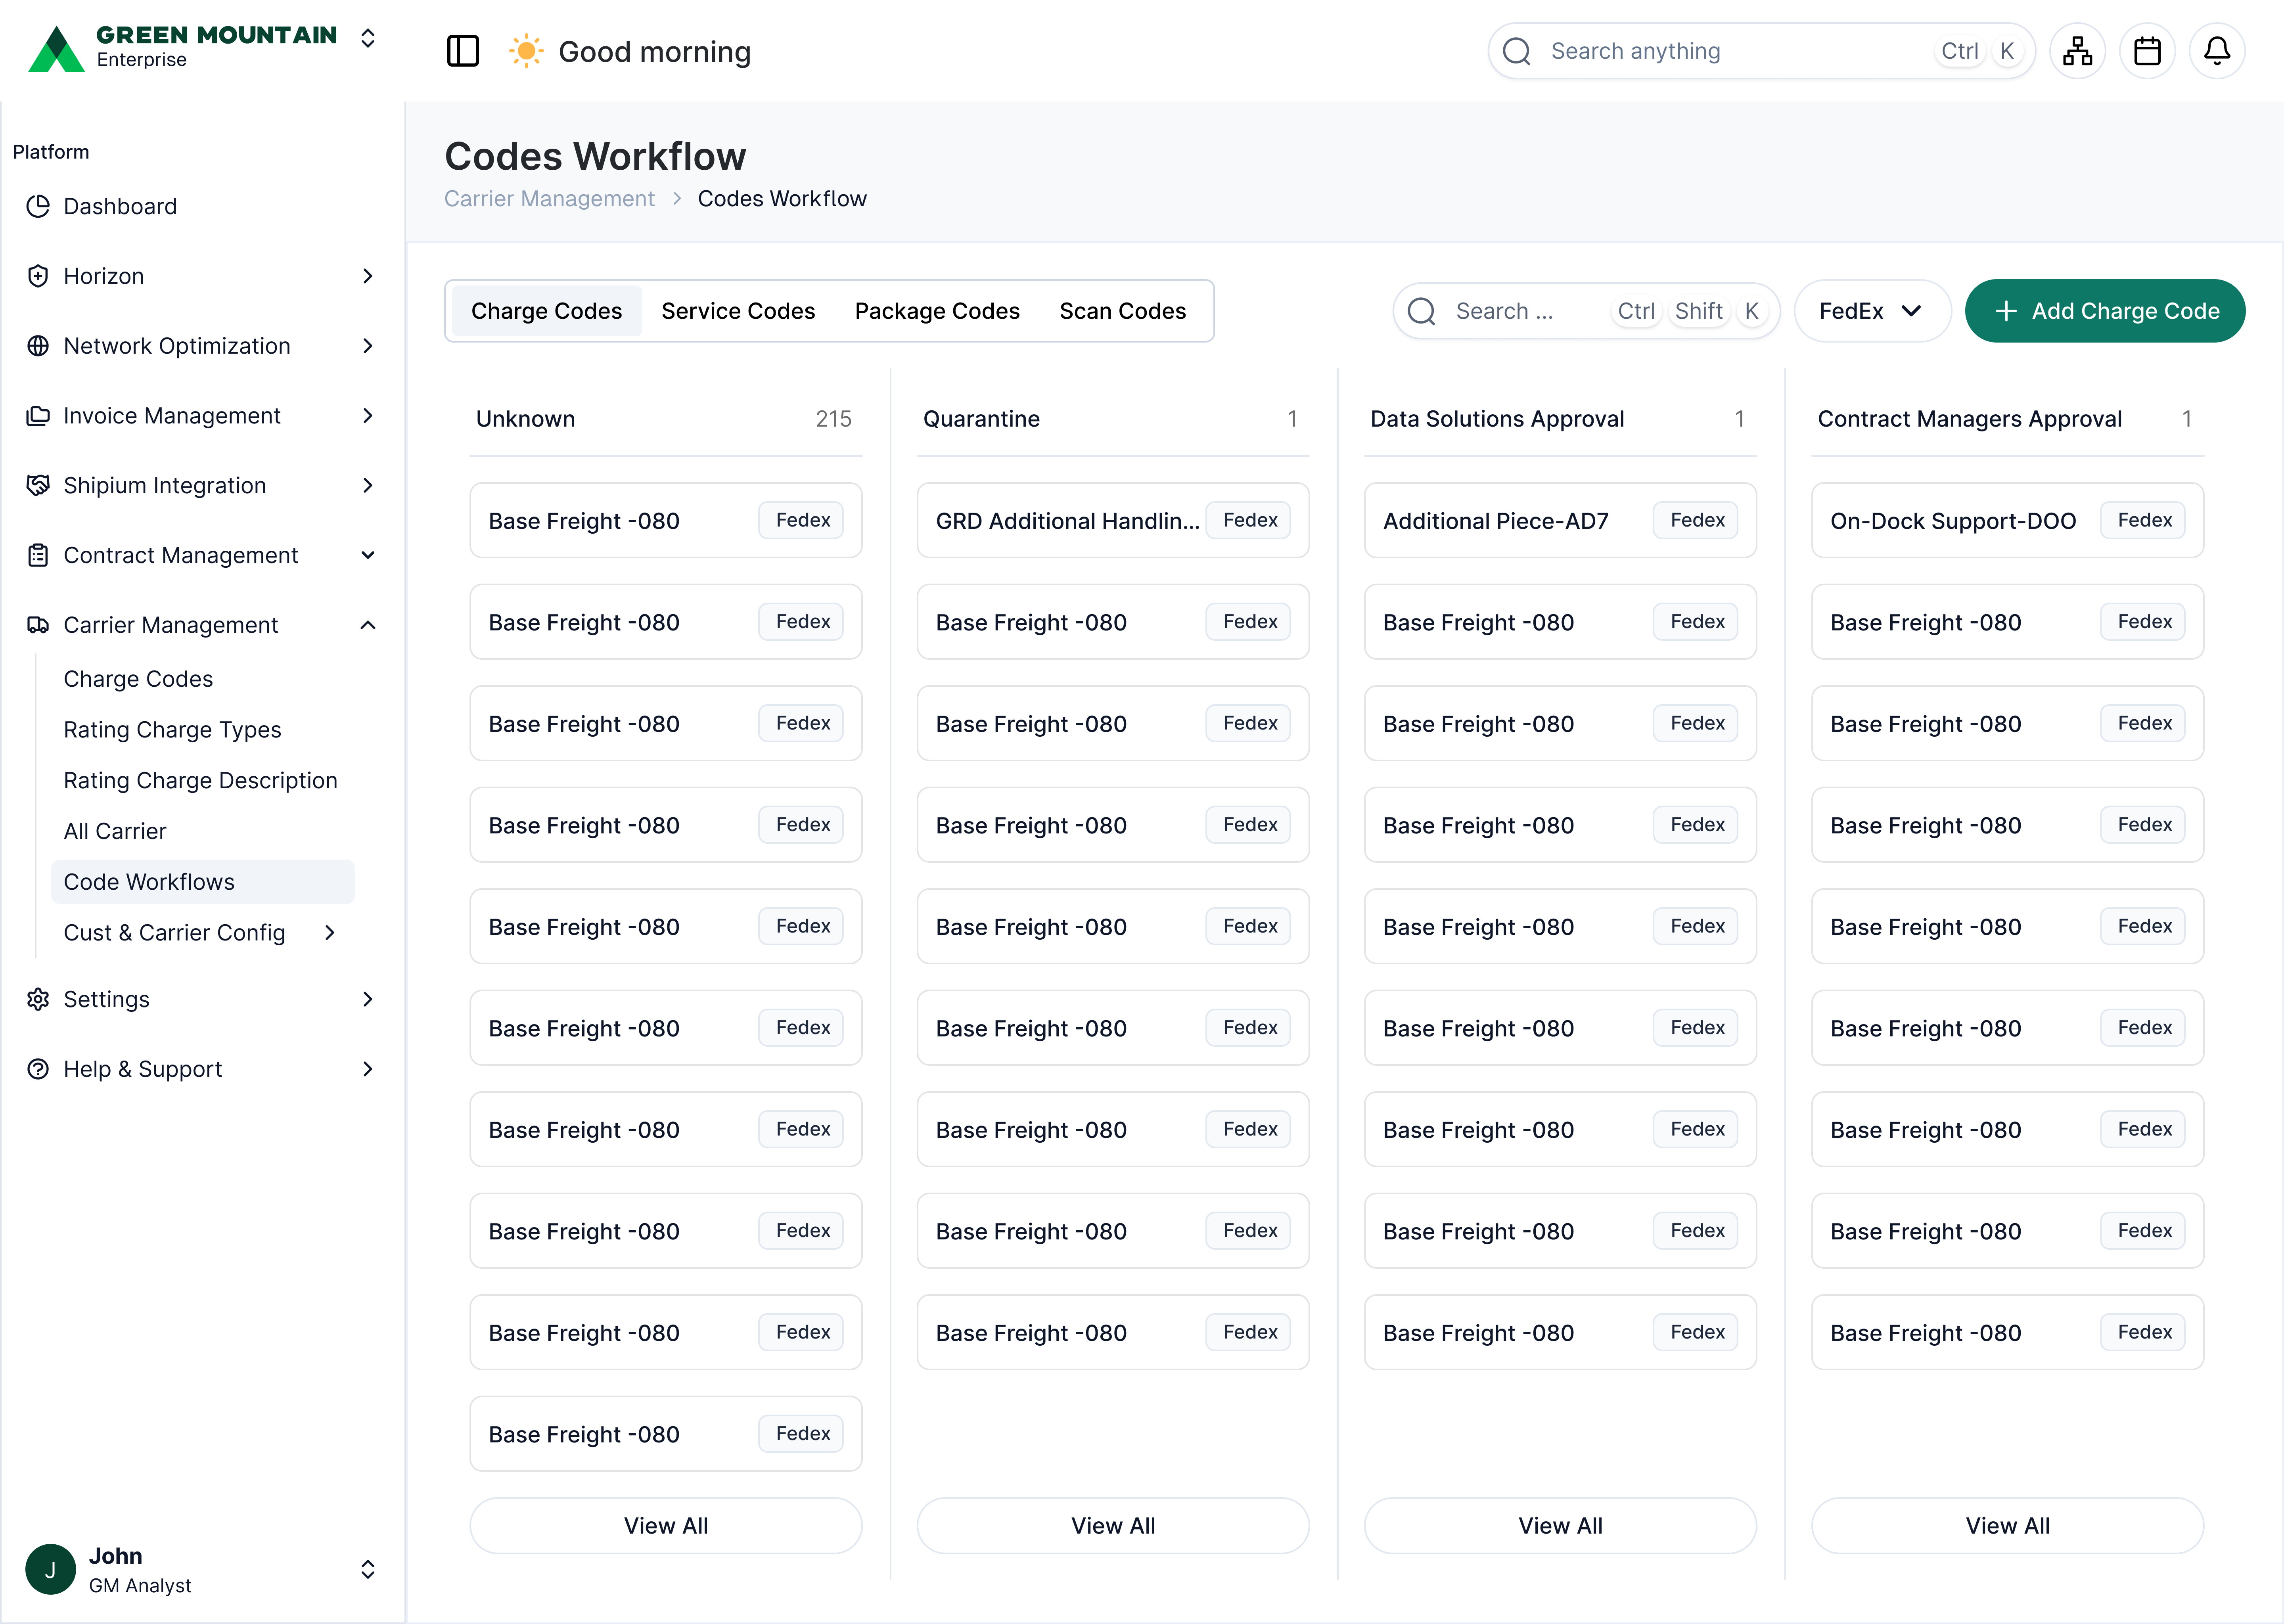Viewport: 2284px width, 1624px height.
Task: Expand the Settings chevron
Action: [x=368, y=999]
